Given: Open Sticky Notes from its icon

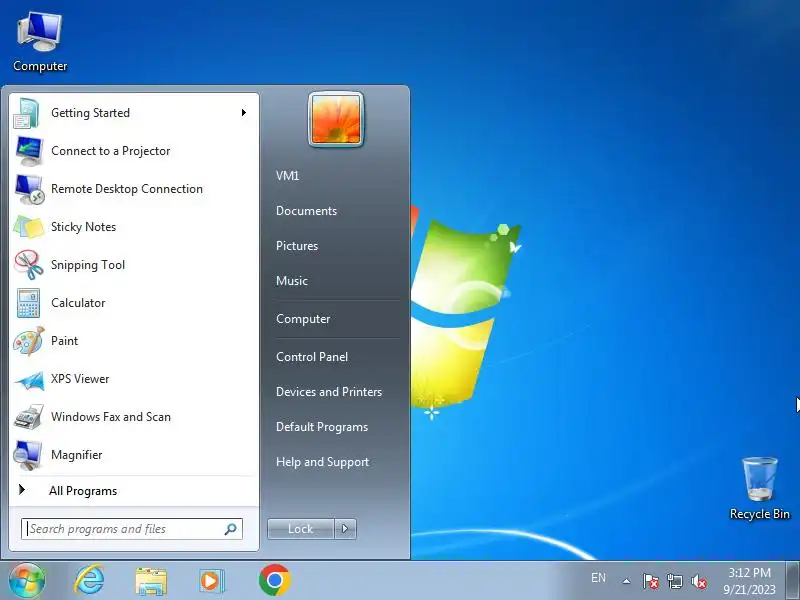Looking at the screenshot, I should [29, 227].
